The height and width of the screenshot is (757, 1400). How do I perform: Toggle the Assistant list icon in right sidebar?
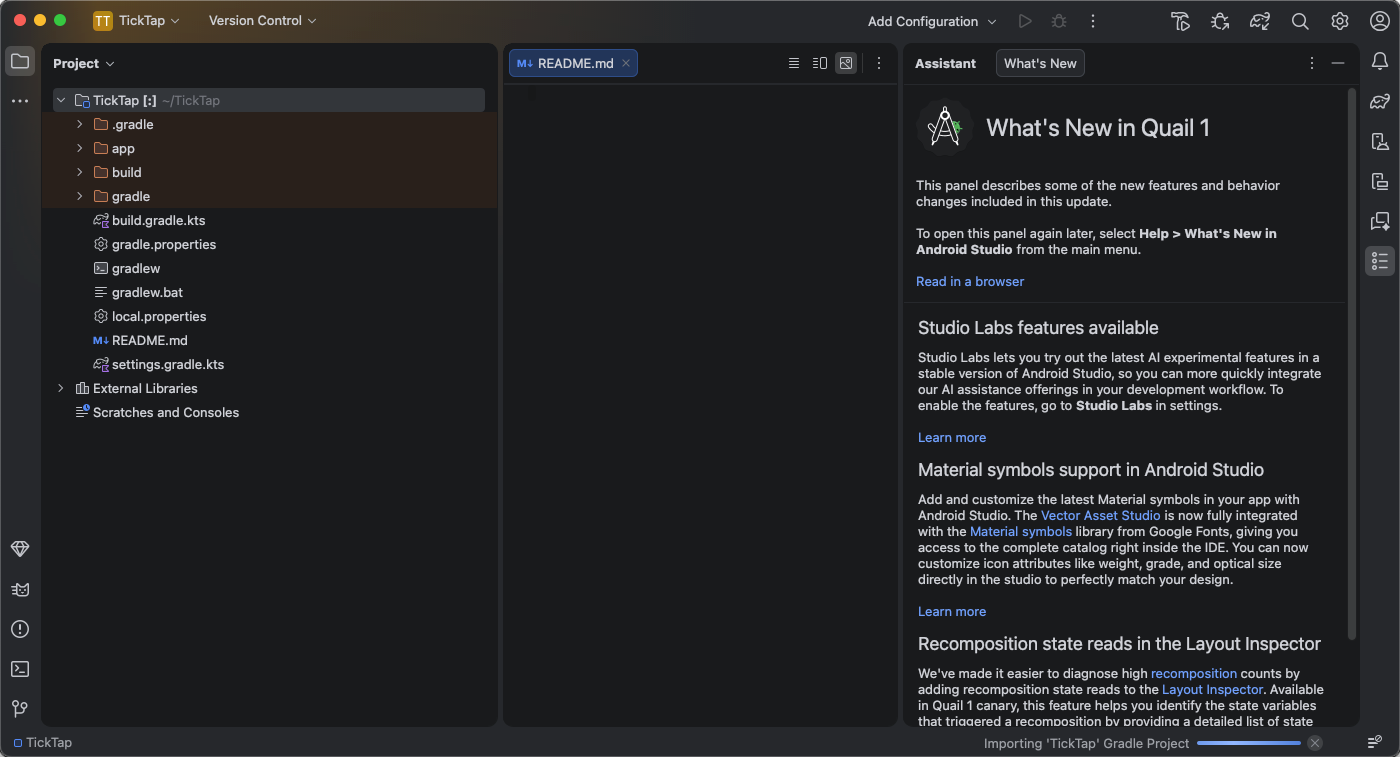[1380, 261]
